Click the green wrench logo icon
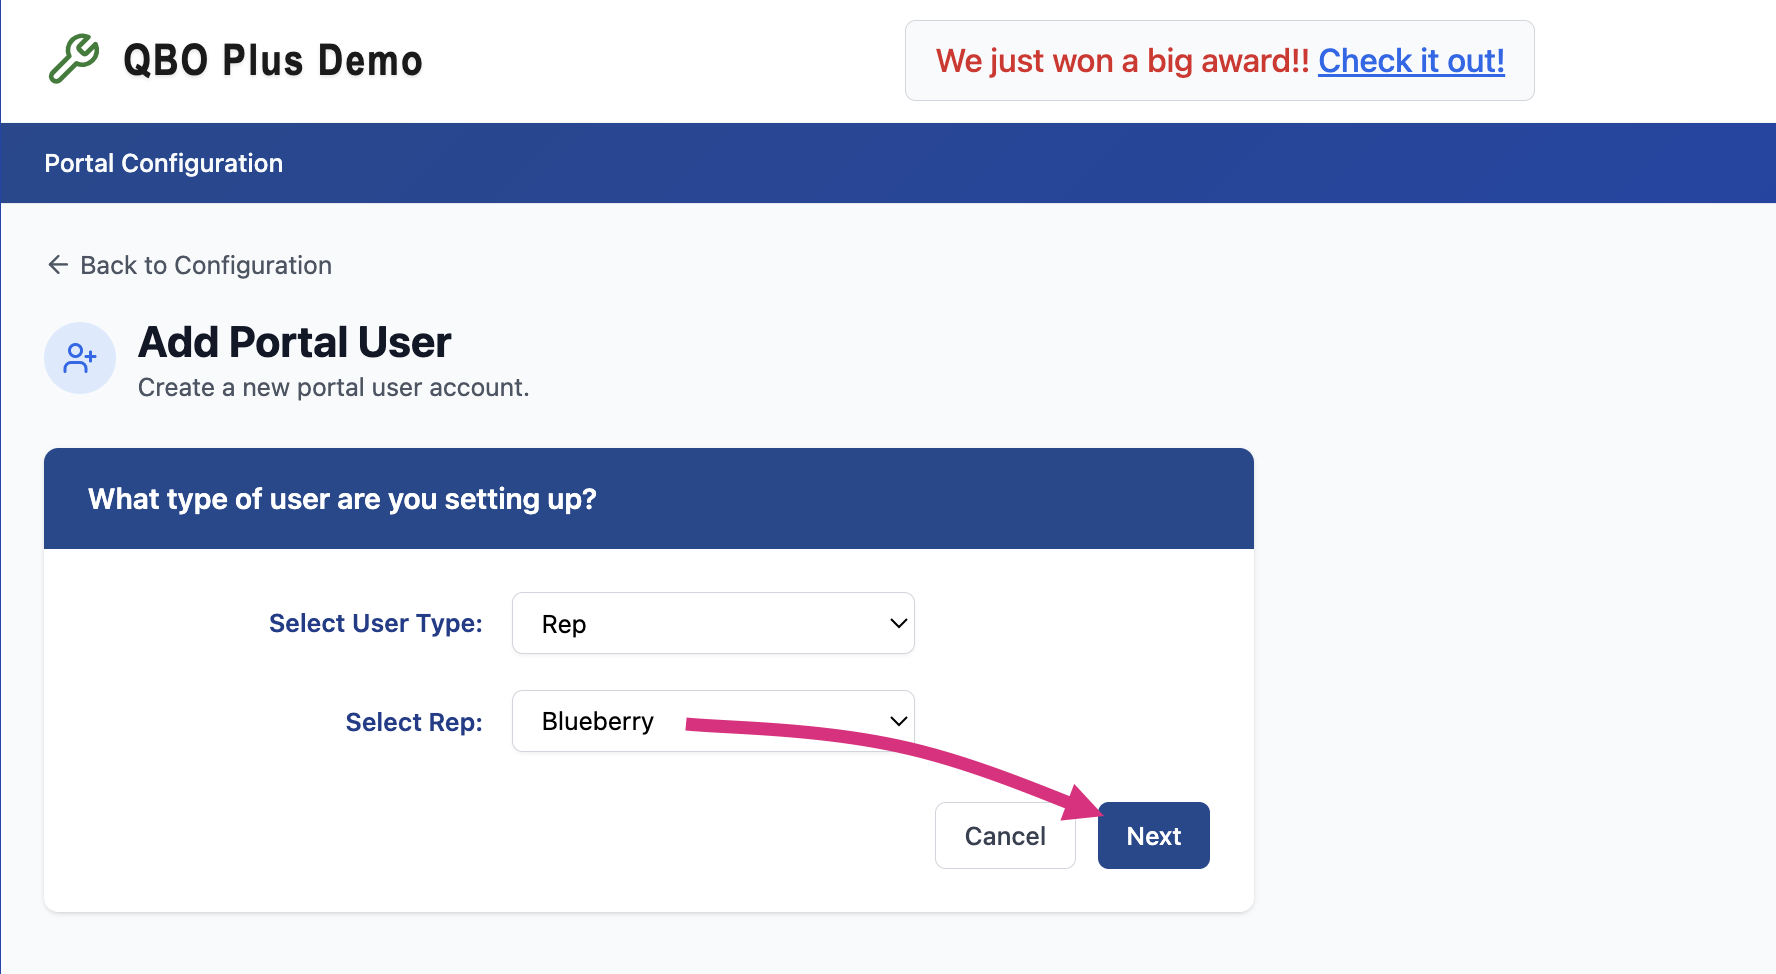The image size is (1776, 974). click(74, 59)
